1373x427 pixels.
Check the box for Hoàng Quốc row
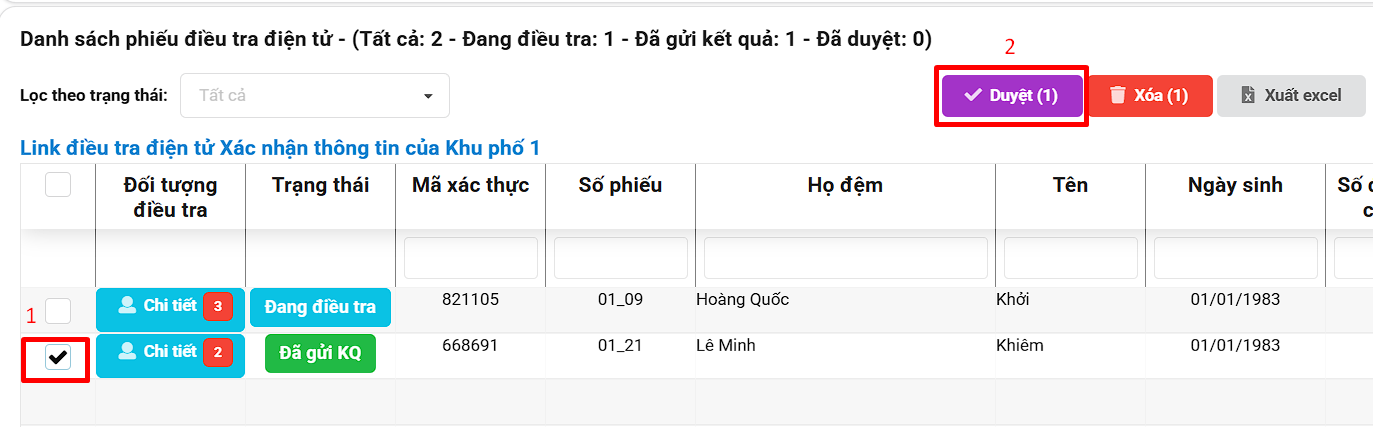click(x=58, y=310)
